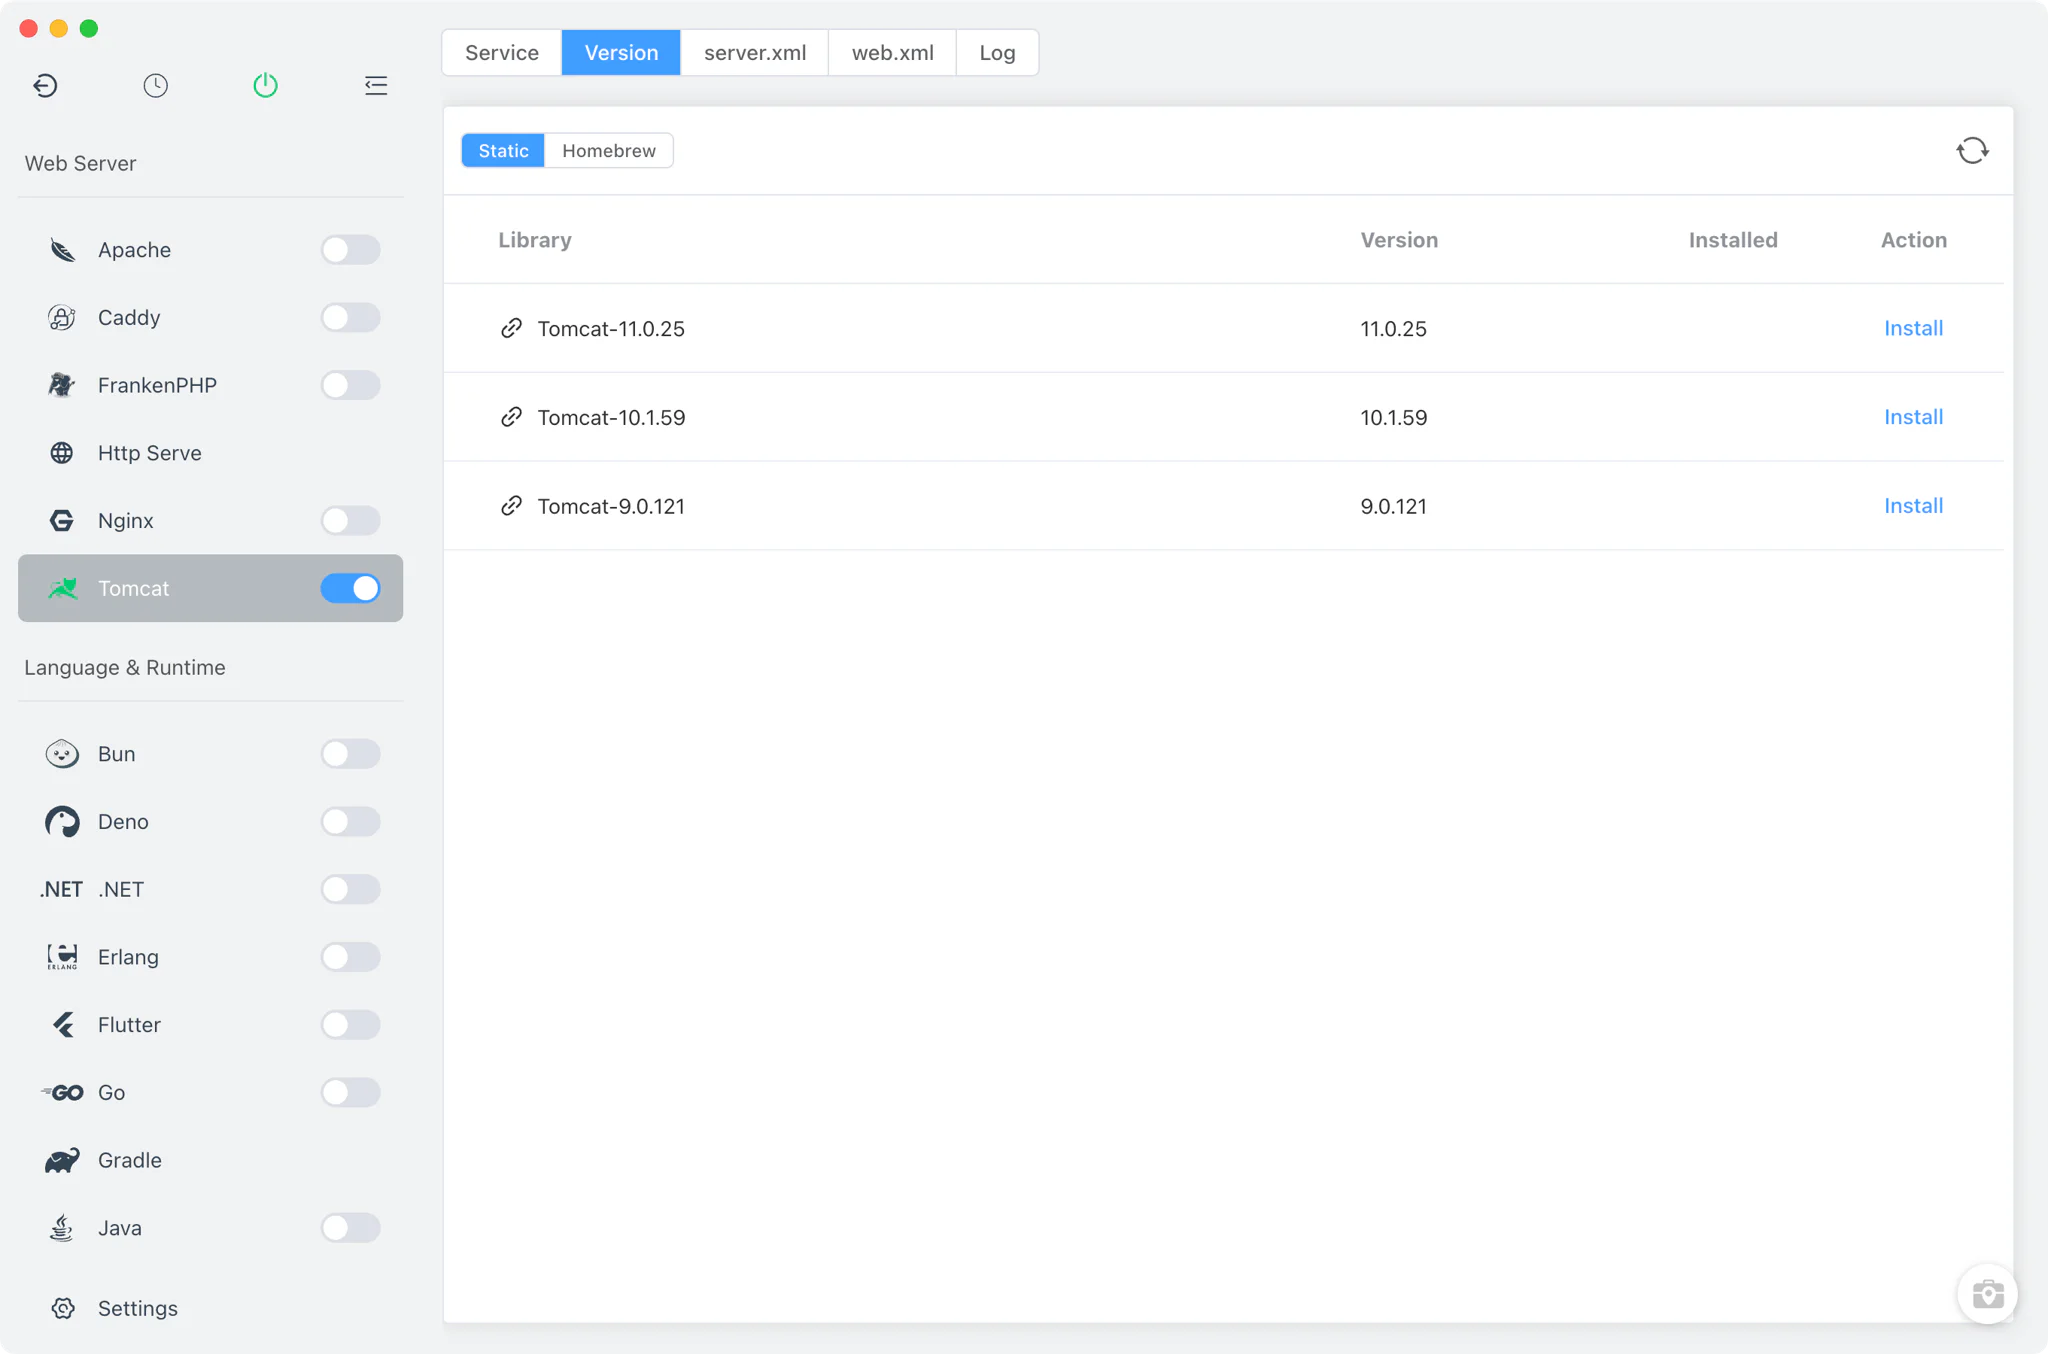Click the Tomcat-10.1.59 library name

[x=611, y=418]
